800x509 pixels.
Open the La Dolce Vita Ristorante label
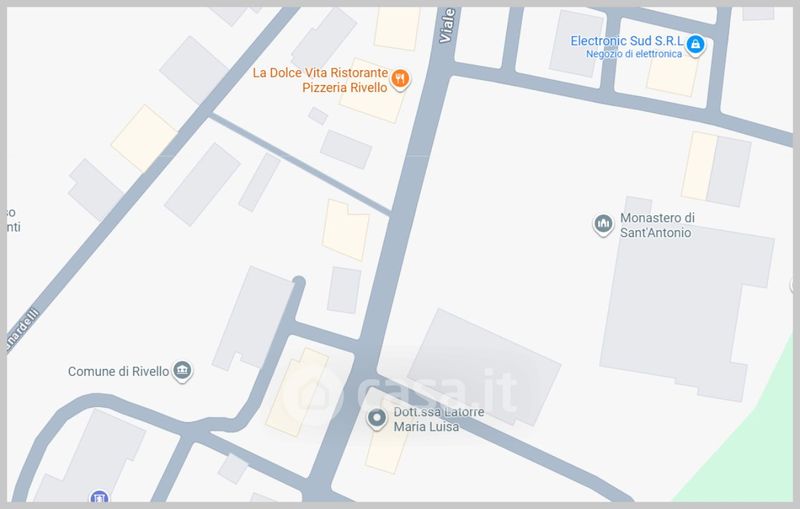pos(320,73)
